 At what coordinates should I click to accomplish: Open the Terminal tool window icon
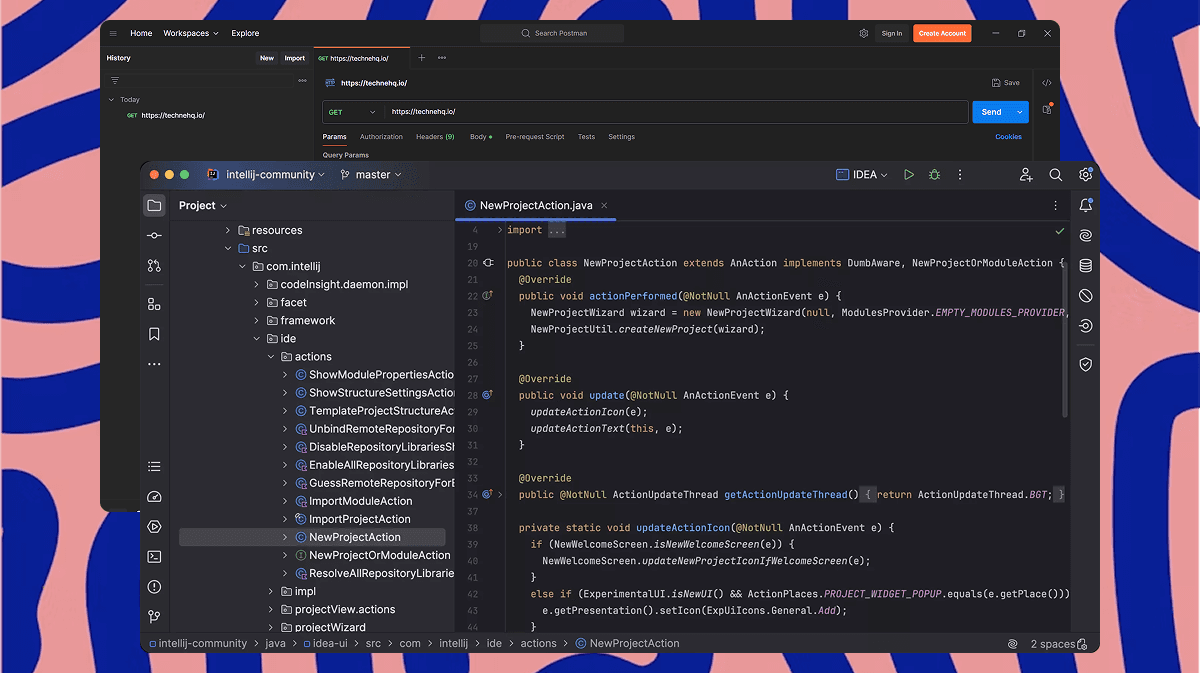point(154,557)
